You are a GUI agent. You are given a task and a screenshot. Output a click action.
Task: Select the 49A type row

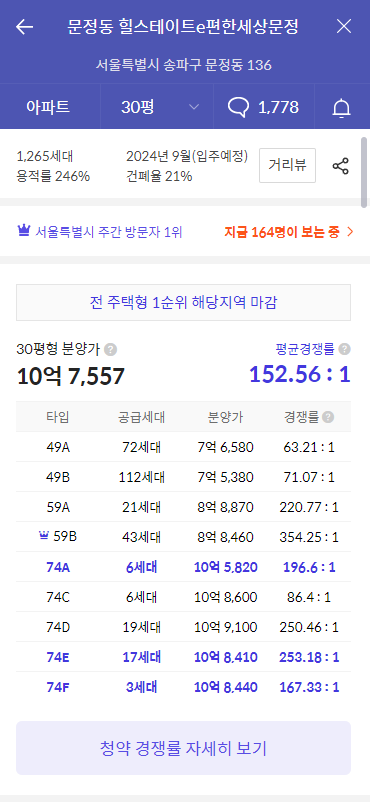pyautogui.click(x=183, y=448)
